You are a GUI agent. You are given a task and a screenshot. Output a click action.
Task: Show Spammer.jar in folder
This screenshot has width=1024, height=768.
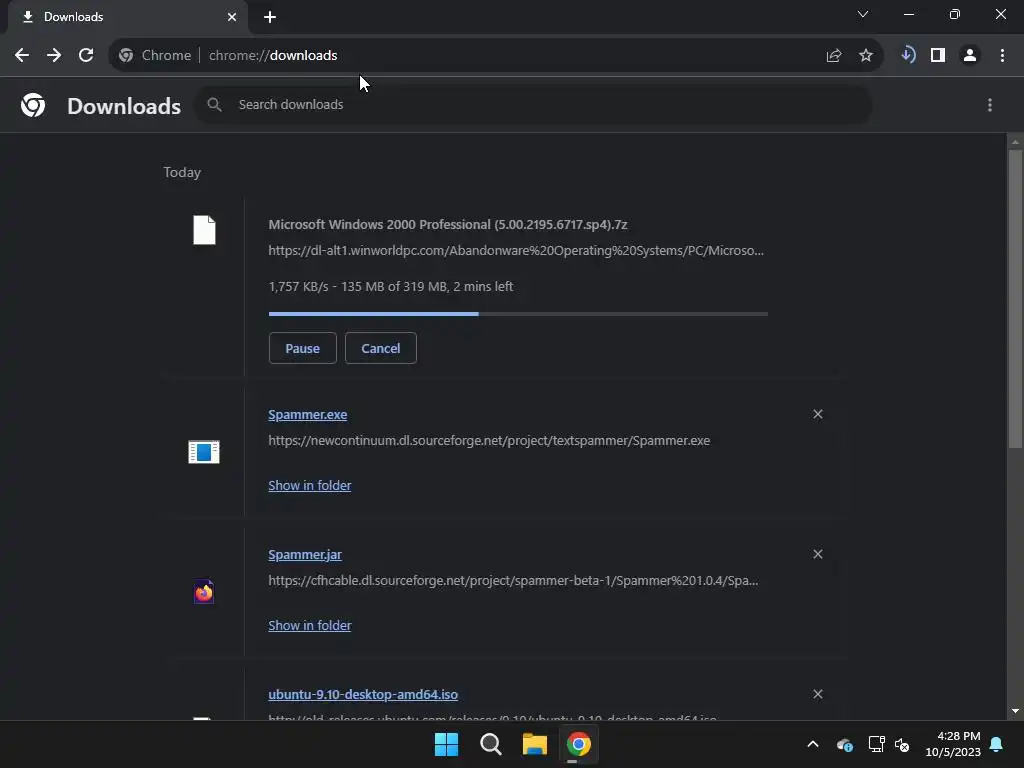tap(310, 625)
